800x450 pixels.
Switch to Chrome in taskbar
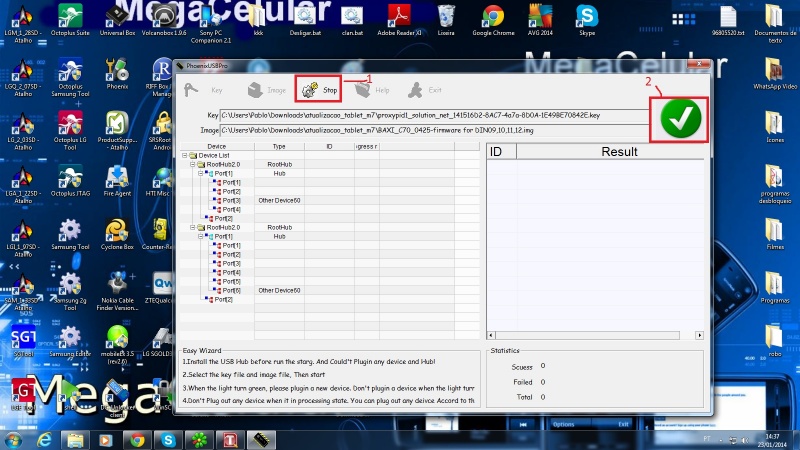tap(137, 440)
